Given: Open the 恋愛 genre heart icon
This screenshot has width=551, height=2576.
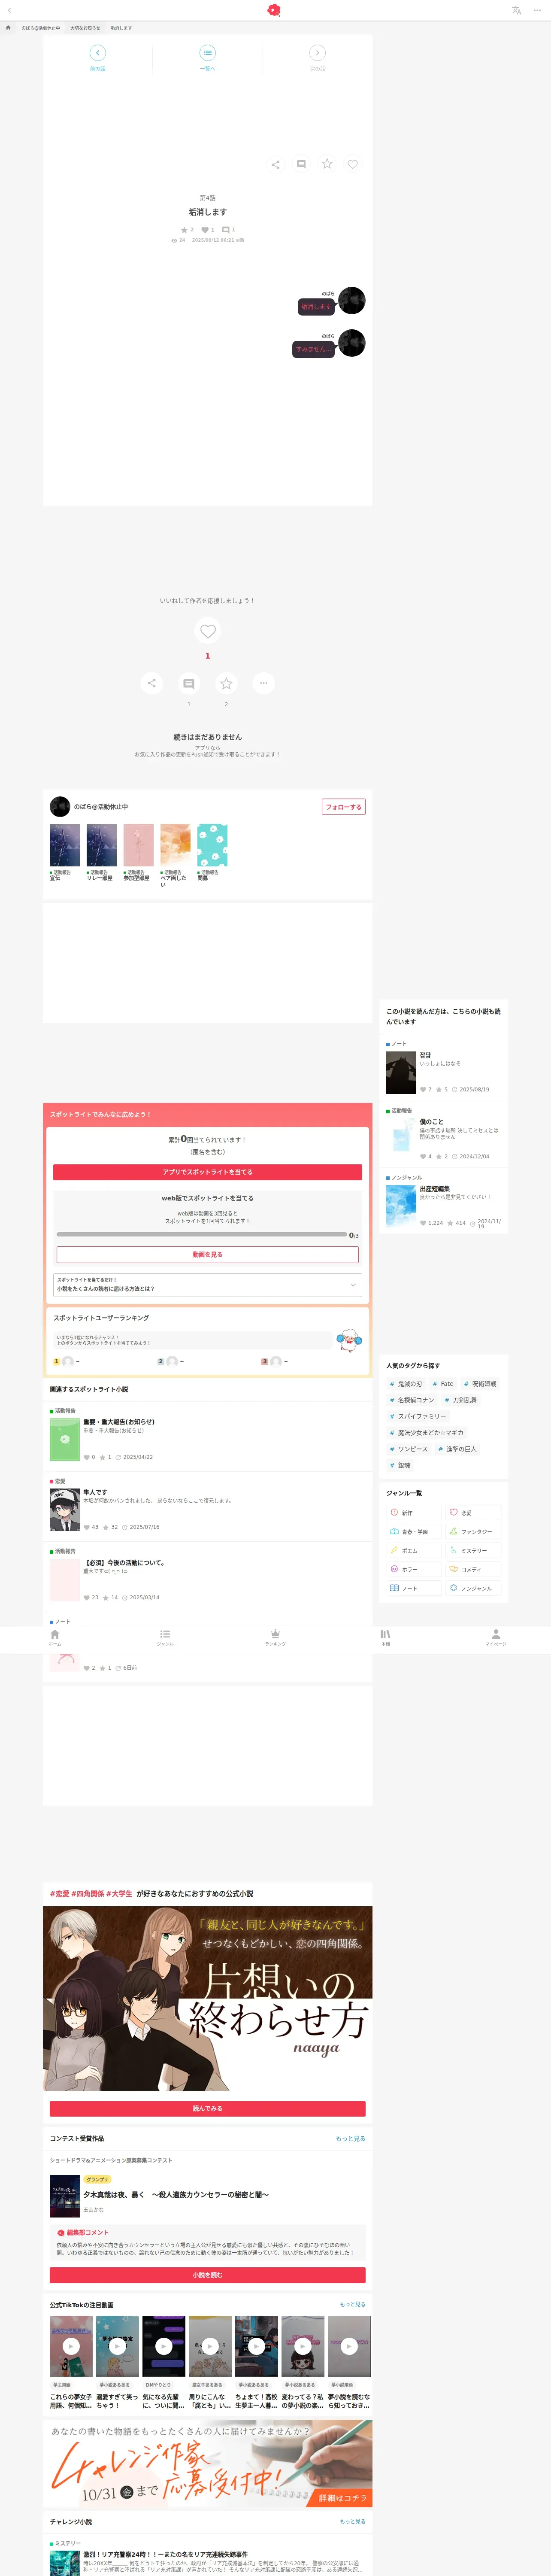Looking at the screenshot, I should click(454, 1513).
